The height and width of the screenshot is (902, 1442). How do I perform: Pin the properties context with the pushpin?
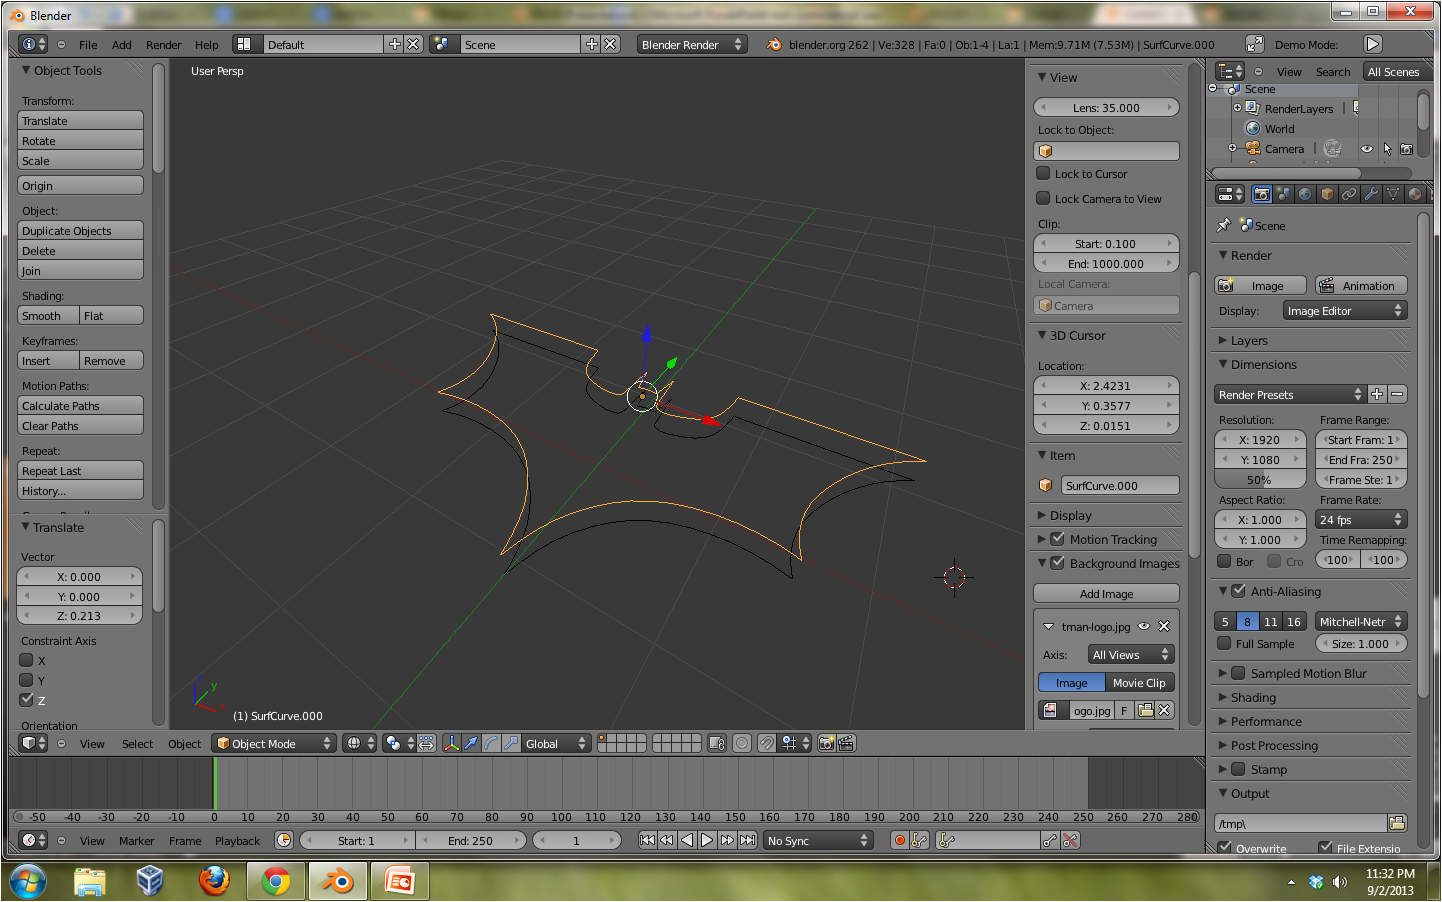pyautogui.click(x=1224, y=225)
